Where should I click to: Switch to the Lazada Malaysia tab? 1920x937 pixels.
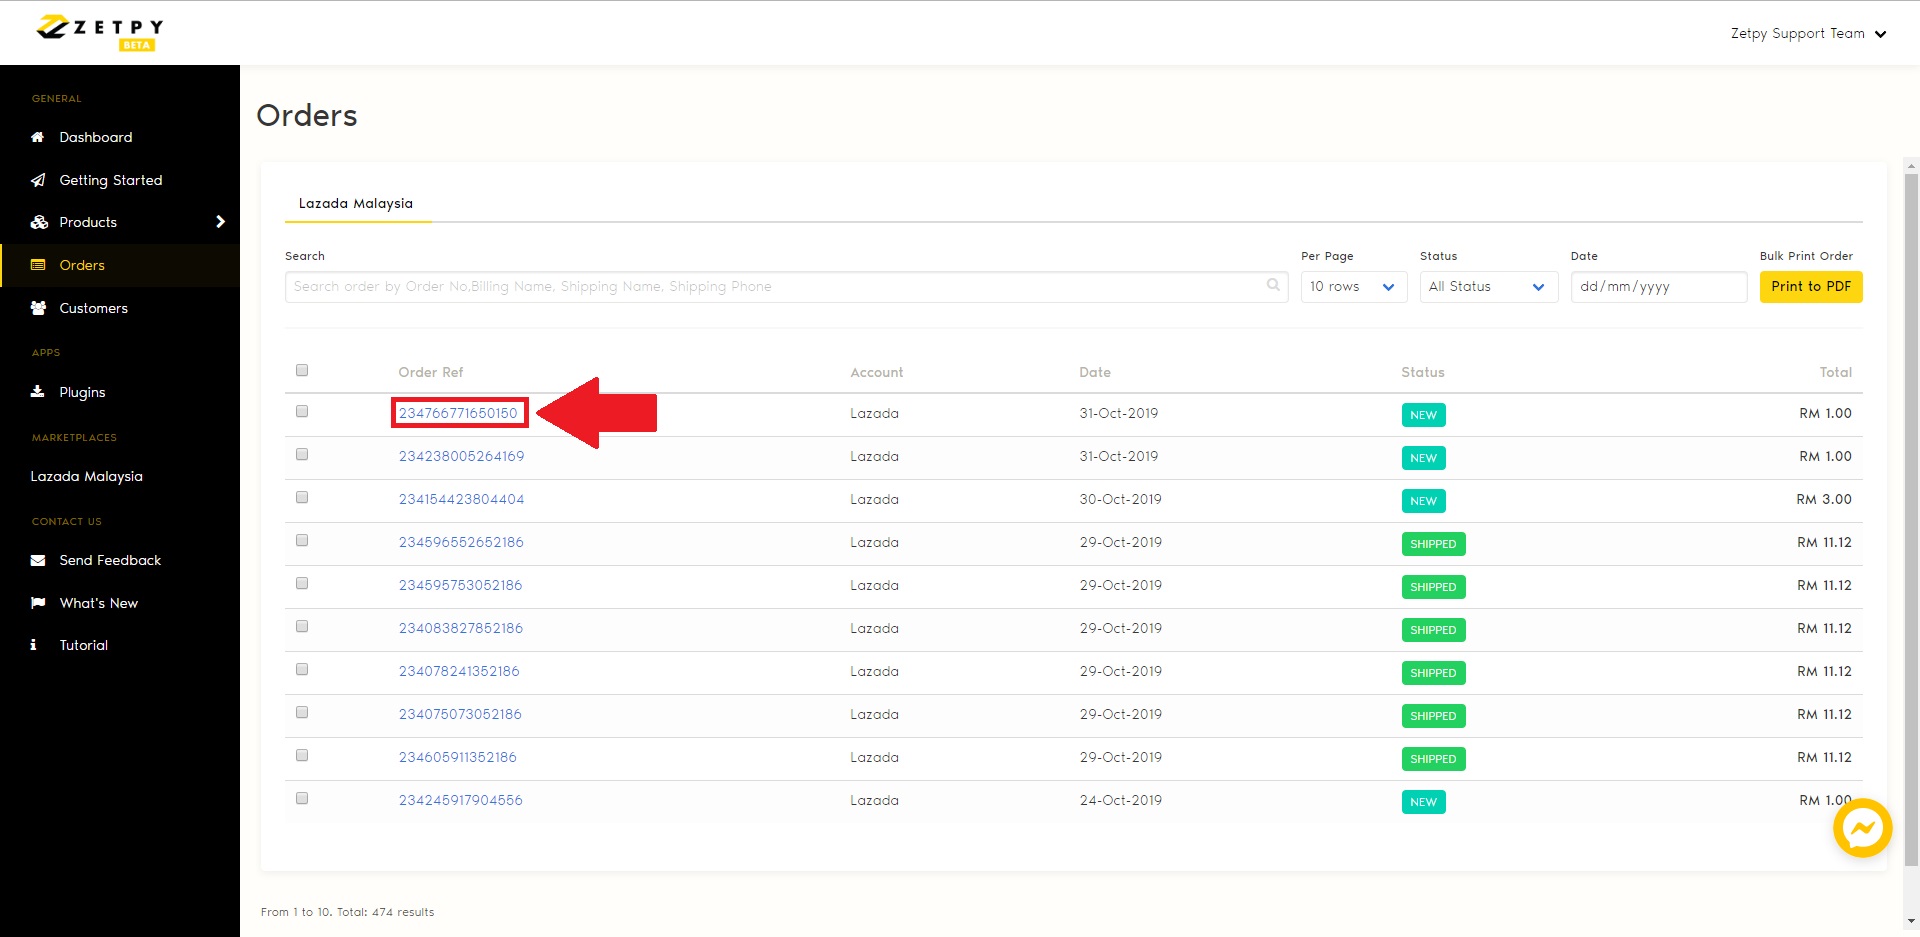click(x=356, y=203)
